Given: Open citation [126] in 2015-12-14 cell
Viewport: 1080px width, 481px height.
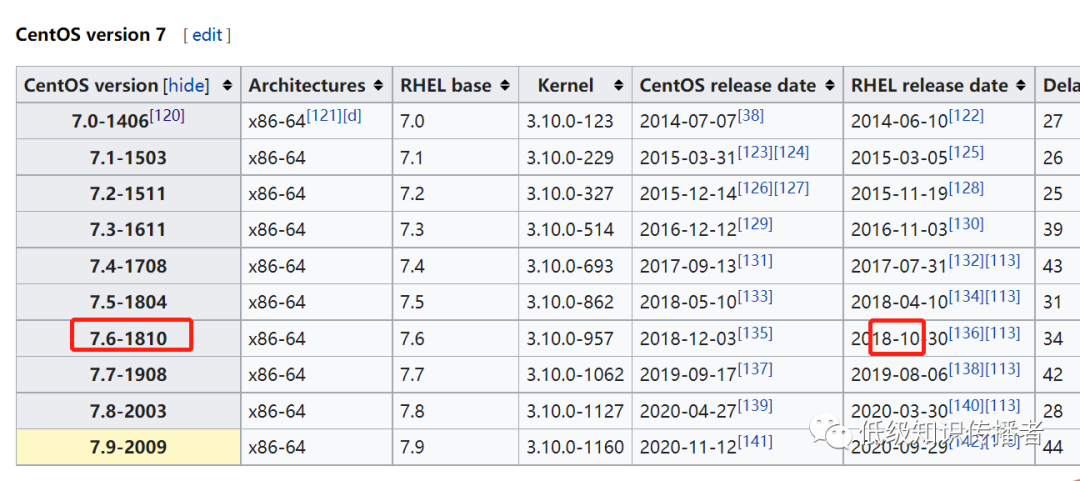Looking at the screenshot, I should pyautogui.click(x=755, y=188).
